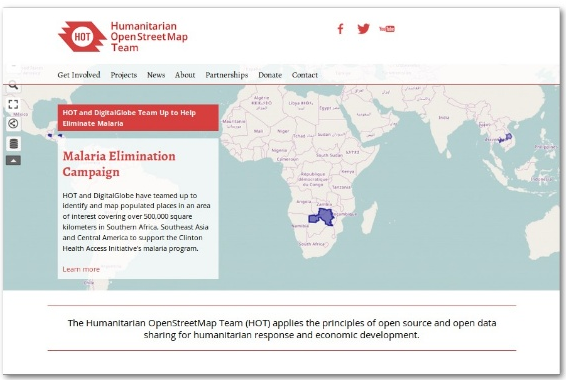
Task: Open HOT's Twitter page icon
Action: click(363, 29)
